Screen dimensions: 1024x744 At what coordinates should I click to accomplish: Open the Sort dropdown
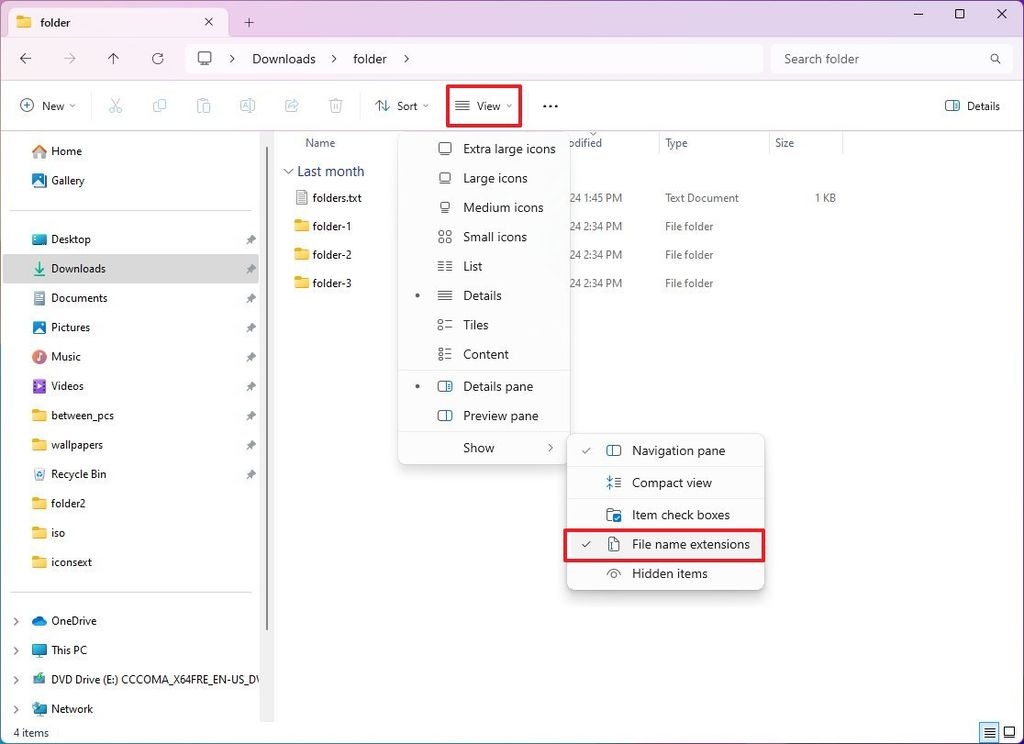pyautogui.click(x=404, y=105)
